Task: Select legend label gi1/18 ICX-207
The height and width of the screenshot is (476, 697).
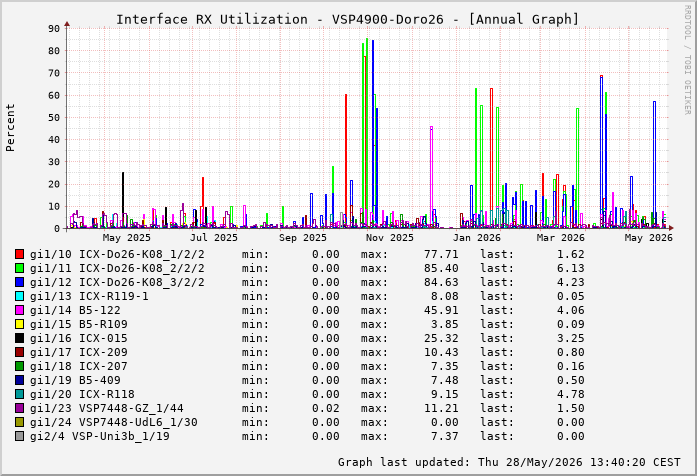Action: pyautogui.click(x=79, y=366)
